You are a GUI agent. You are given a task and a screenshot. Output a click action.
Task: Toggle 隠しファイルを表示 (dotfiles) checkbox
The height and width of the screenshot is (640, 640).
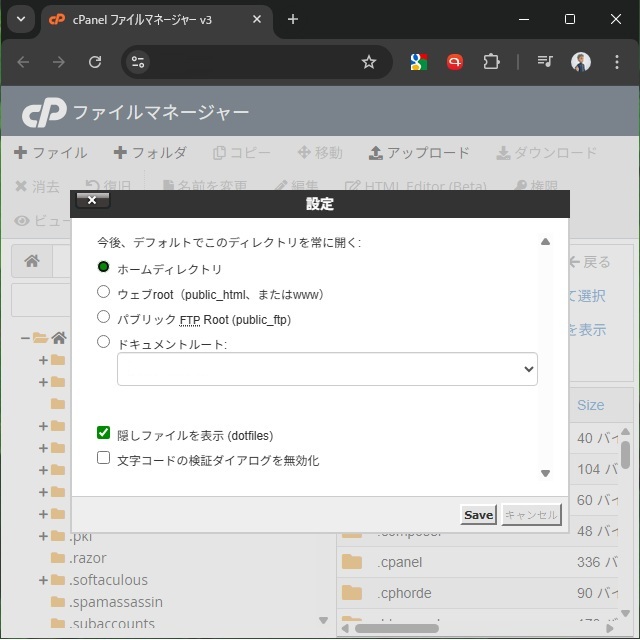click(x=104, y=434)
